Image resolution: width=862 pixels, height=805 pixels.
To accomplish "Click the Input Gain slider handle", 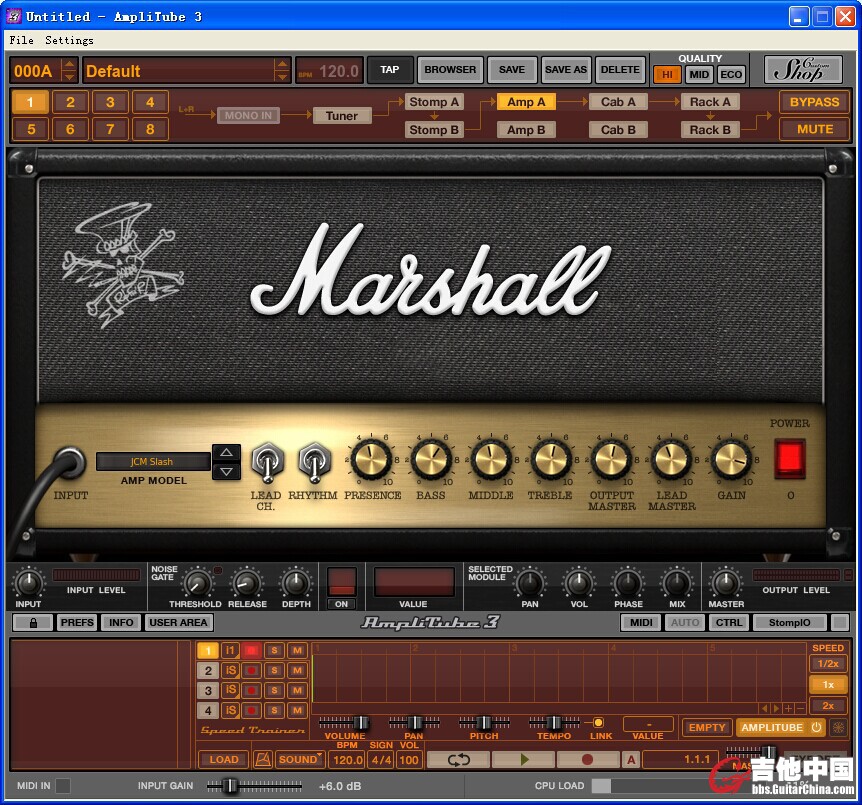I will (x=231, y=786).
